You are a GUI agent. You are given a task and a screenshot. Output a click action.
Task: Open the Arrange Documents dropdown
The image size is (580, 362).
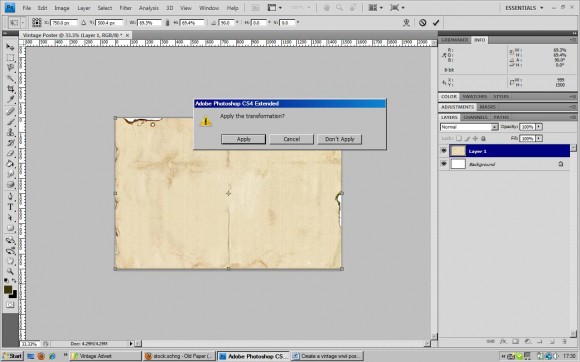tap(376, 8)
